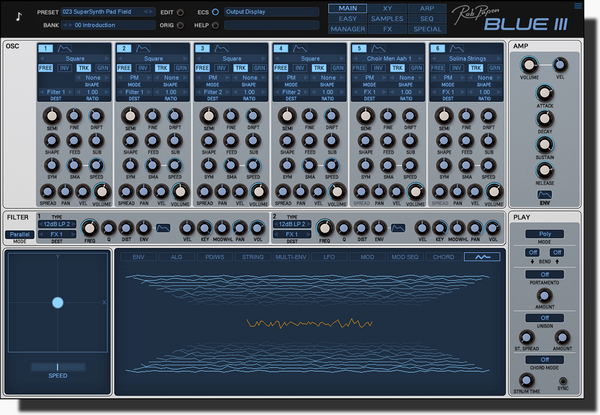Select the waveform display tab icon
Viewport: 600px width, 415px height.
coord(482,256)
